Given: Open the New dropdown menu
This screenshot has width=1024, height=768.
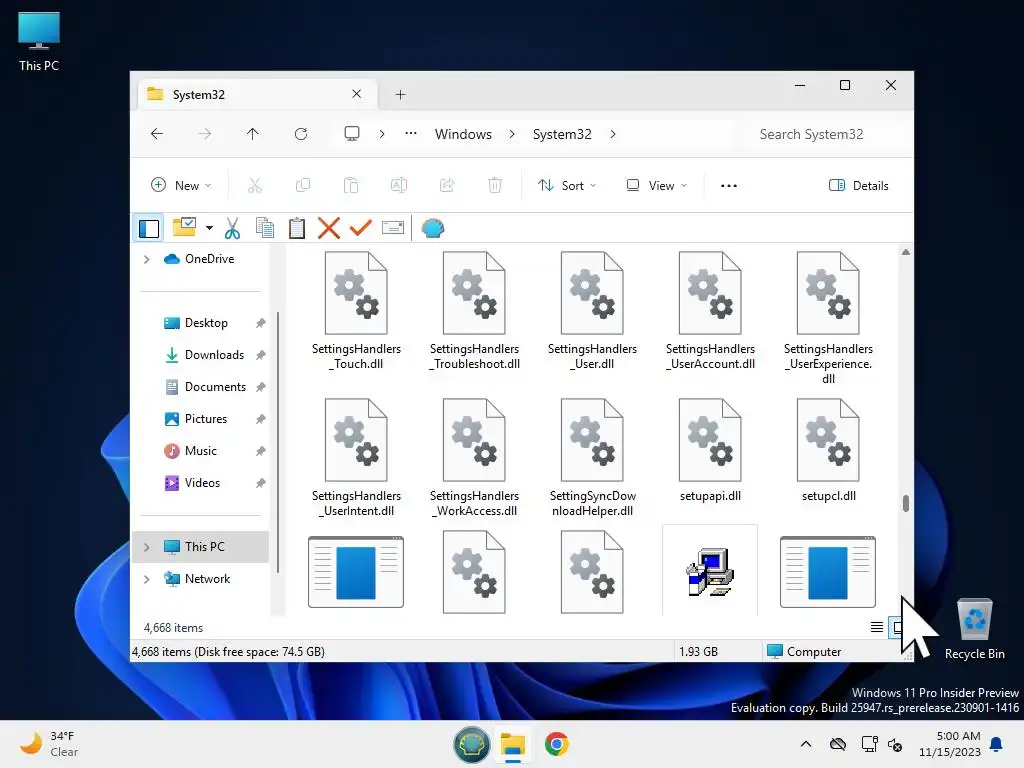Looking at the screenshot, I should coord(181,185).
